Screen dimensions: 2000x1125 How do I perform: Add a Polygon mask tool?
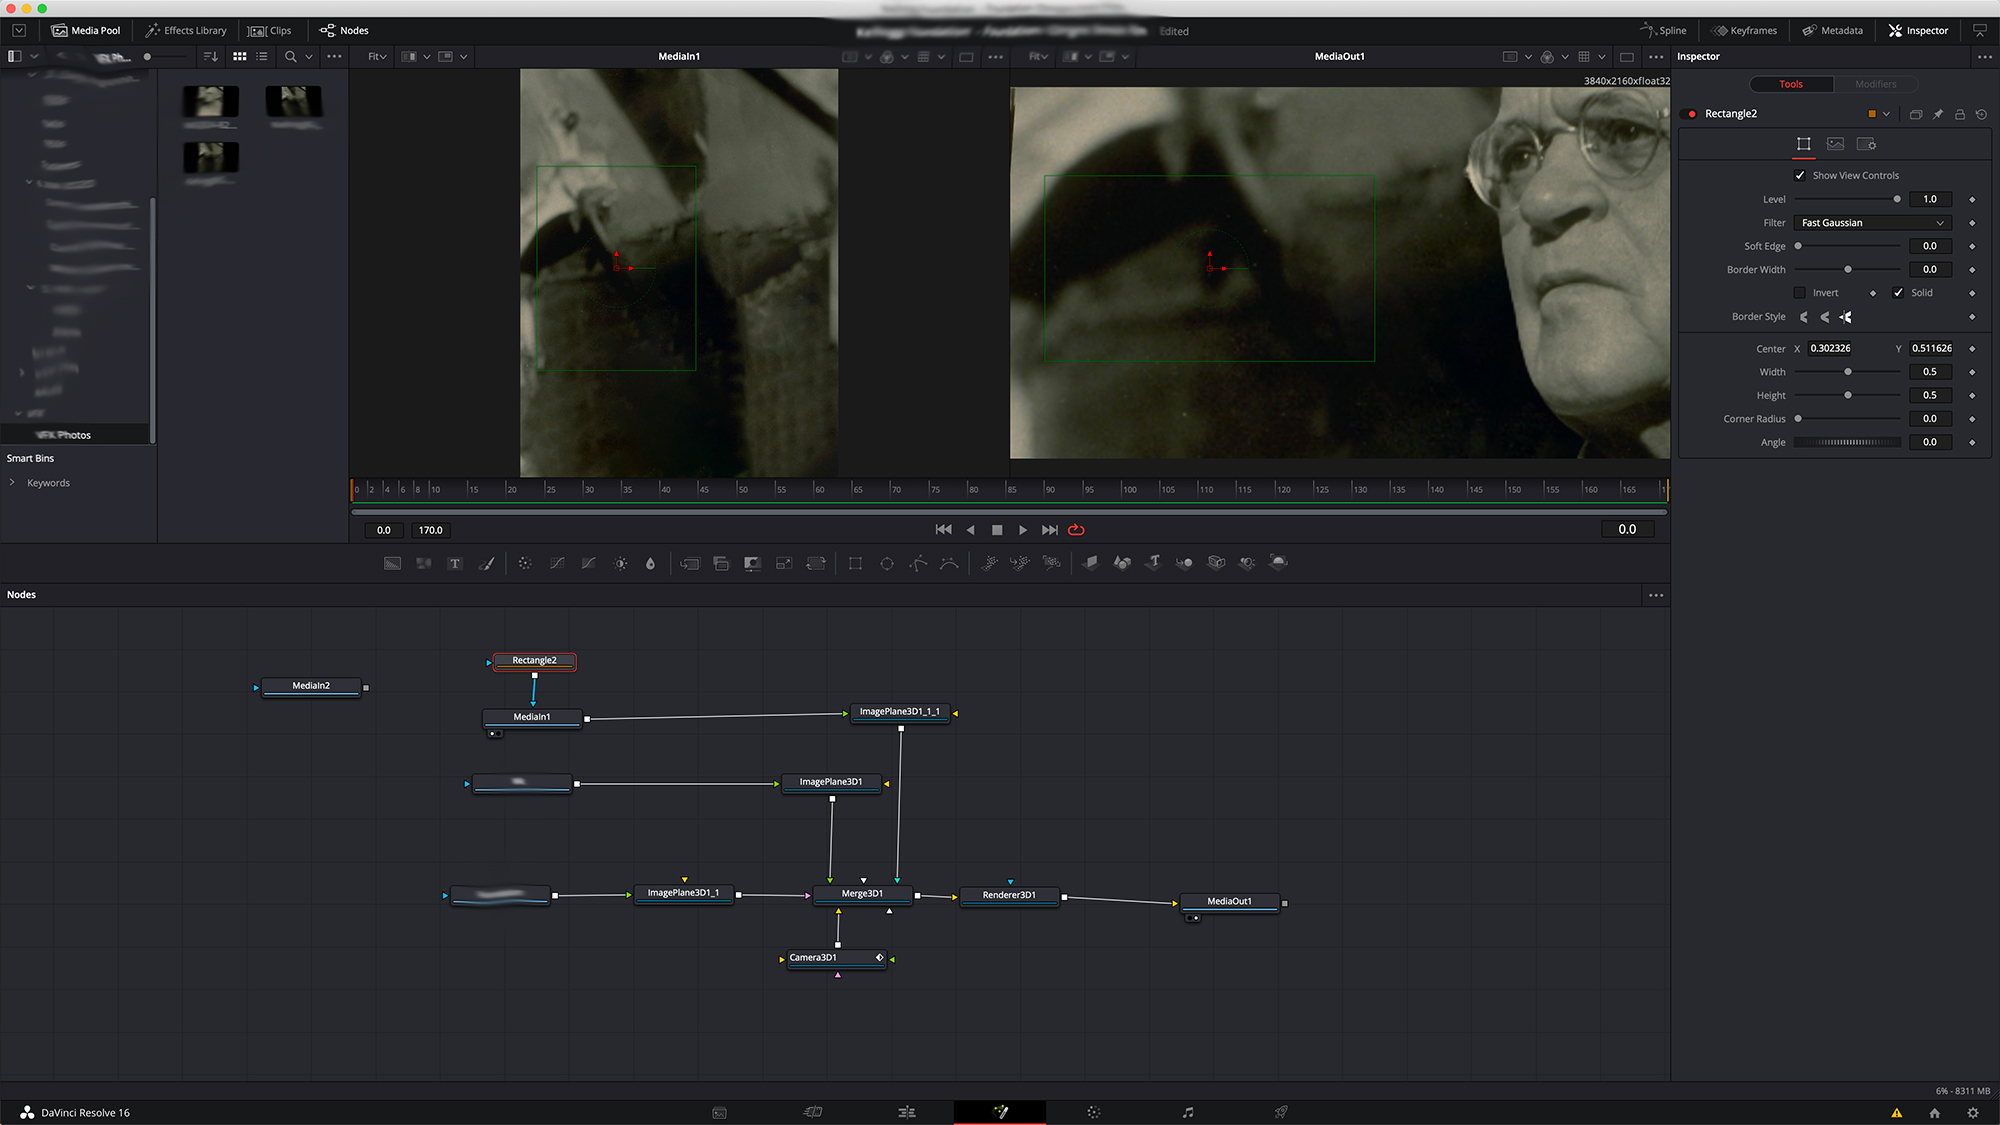(918, 563)
